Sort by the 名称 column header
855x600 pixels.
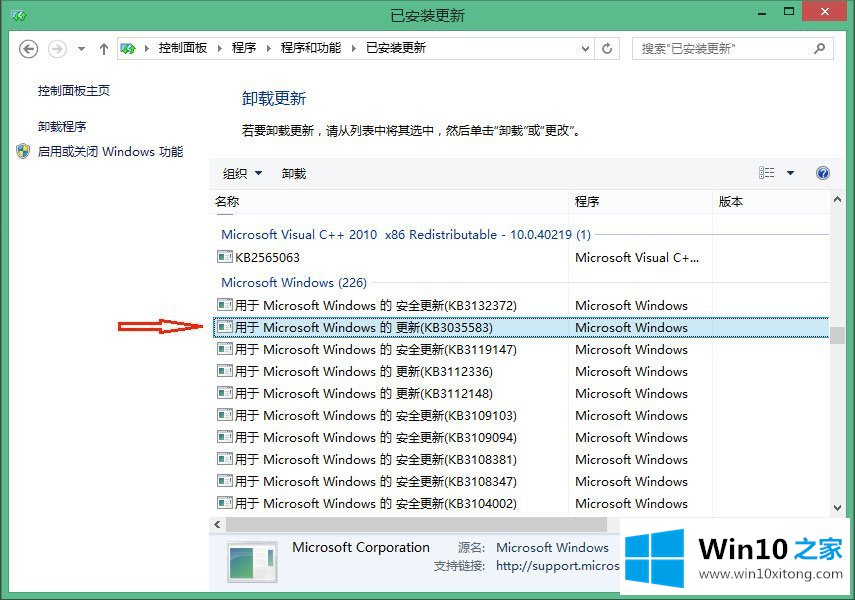388,202
